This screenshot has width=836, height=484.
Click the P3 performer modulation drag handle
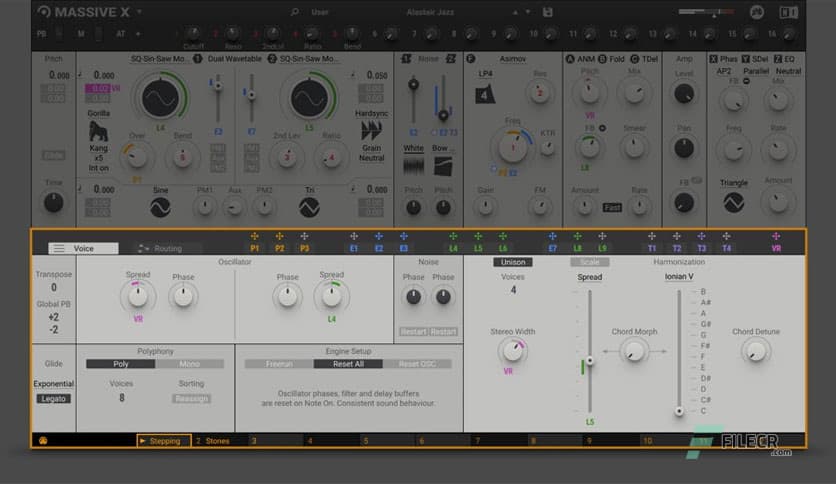[304, 236]
